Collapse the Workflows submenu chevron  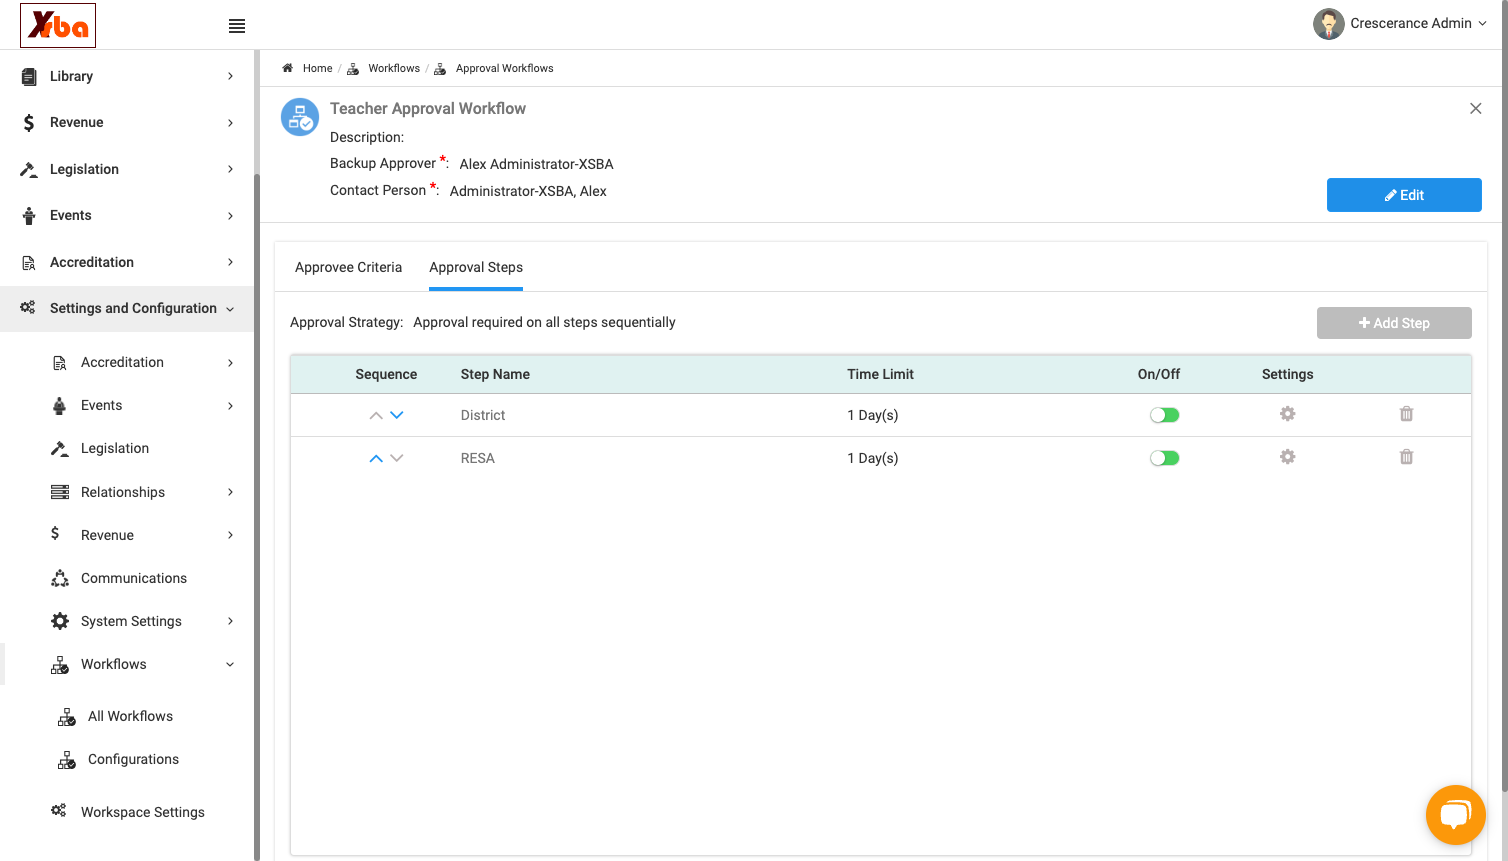coord(230,665)
